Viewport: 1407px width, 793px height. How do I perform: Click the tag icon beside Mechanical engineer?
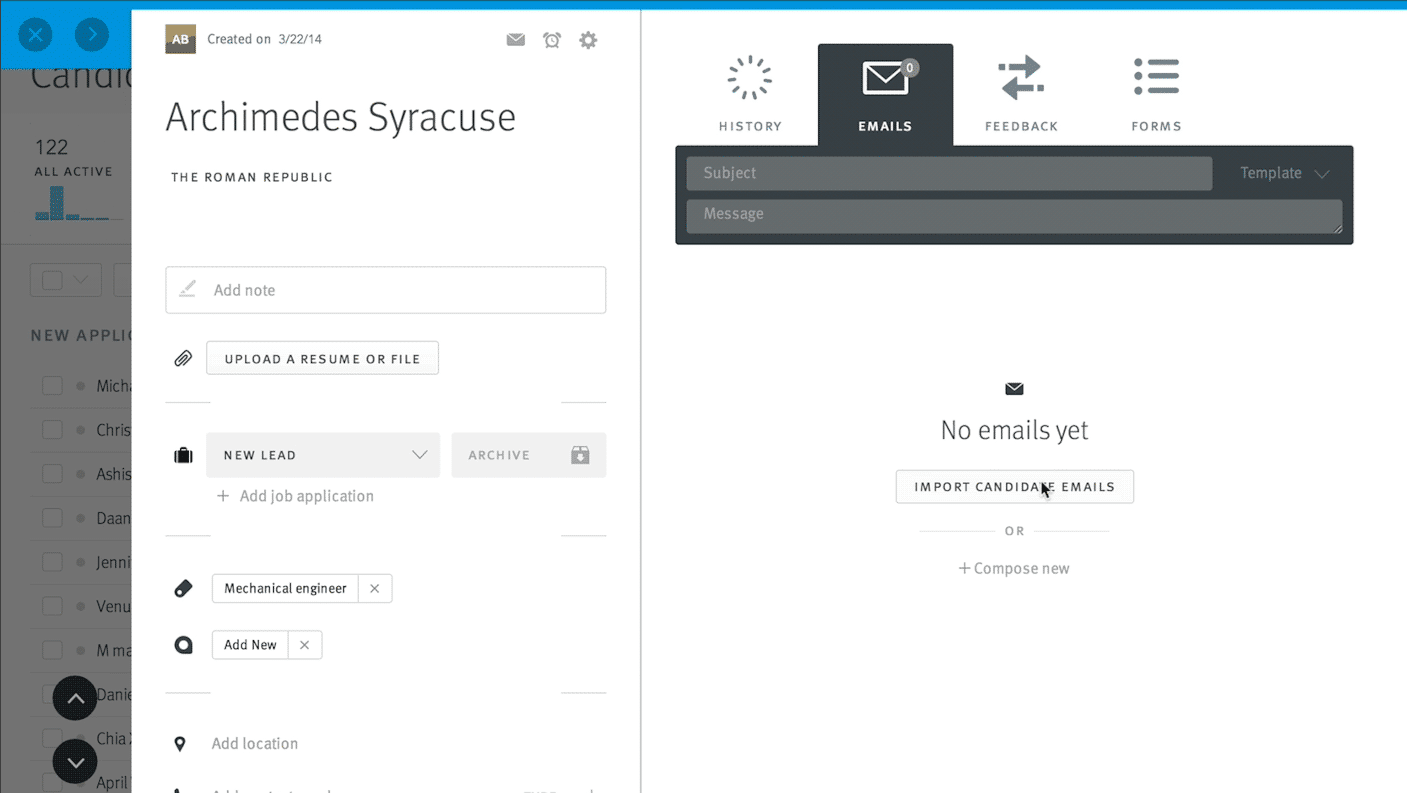tap(183, 589)
